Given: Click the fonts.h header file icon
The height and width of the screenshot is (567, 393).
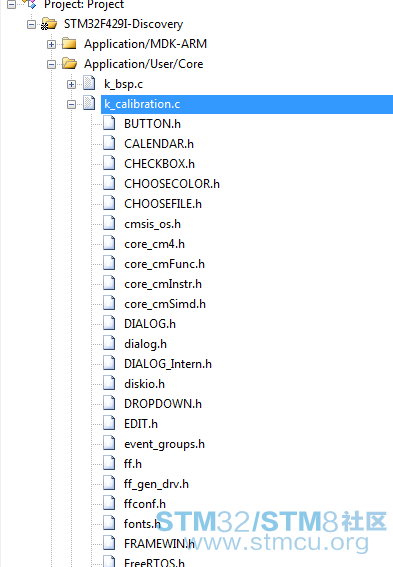Looking at the screenshot, I should [x=109, y=523].
